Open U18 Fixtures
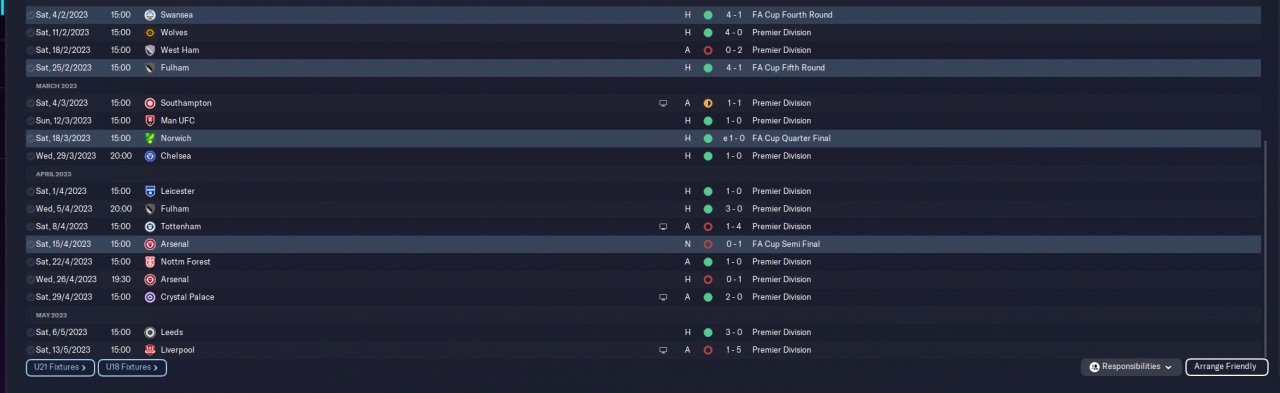 tap(132, 367)
